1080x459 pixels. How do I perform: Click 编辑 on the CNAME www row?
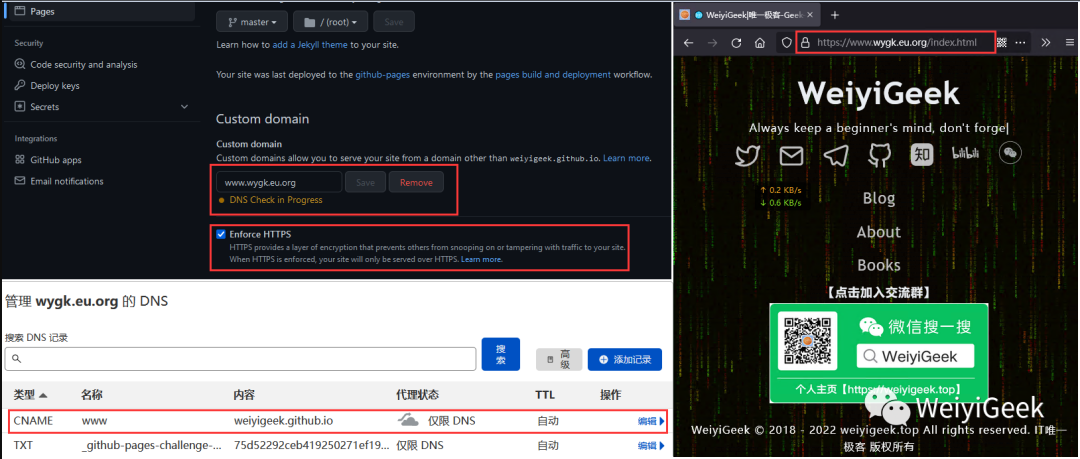651,421
